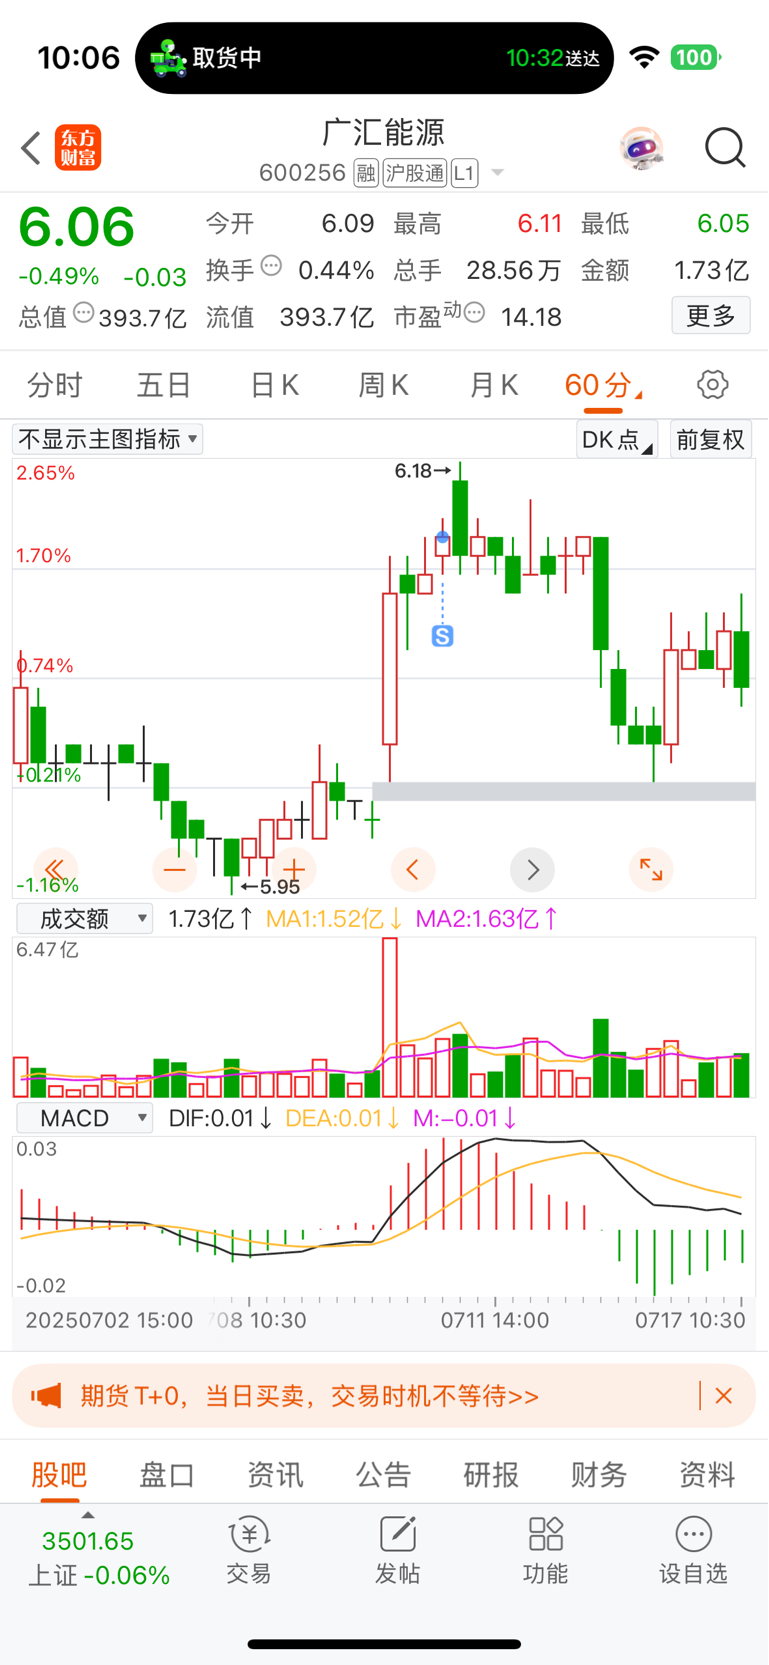Tap MA1:1.52亿 volume average label
This screenshot has width=769, height=1665.
(x=334, y=918)
